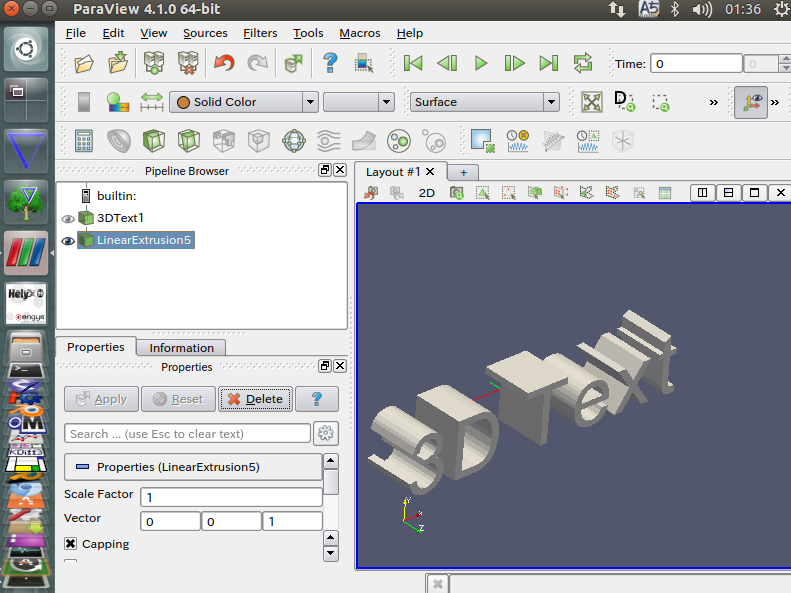Click the Undo arrow icon

[224, 64]
